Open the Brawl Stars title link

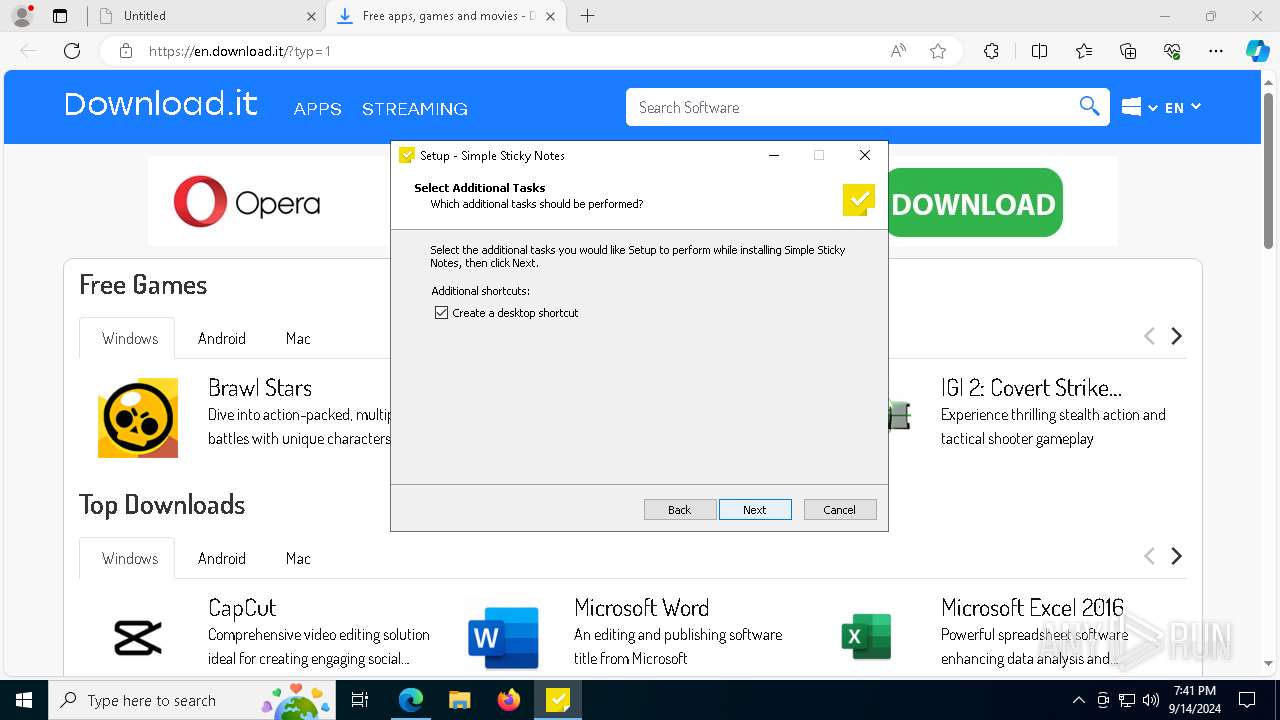(260, 388)
